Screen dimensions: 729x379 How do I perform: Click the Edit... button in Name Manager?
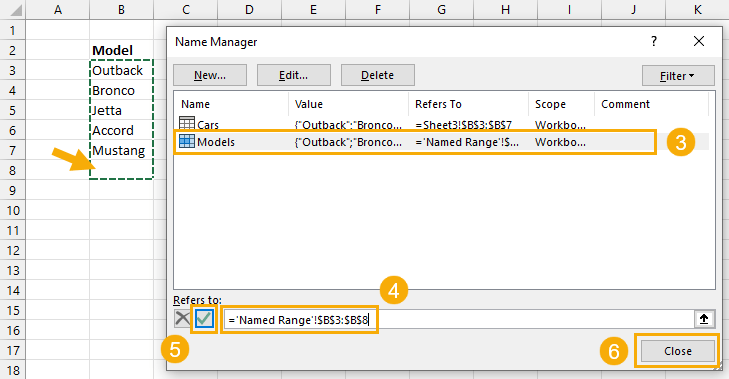[x=293, y=75]
